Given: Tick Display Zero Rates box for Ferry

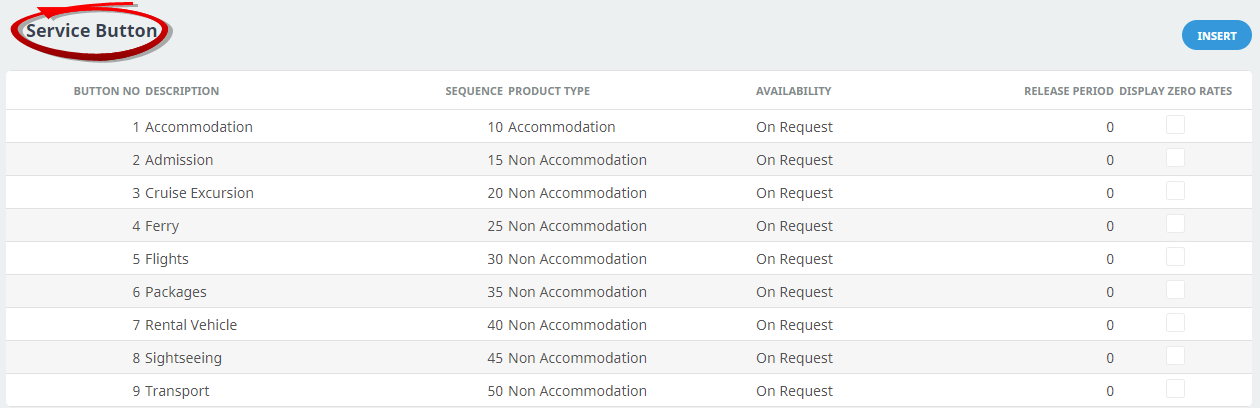Looking at the screenshot, I should click(x=1175, y=224).
